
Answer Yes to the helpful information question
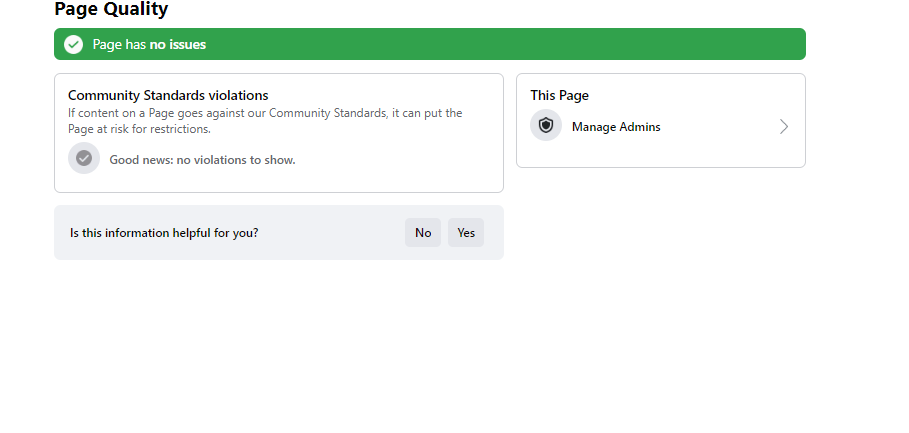point(466,232)
